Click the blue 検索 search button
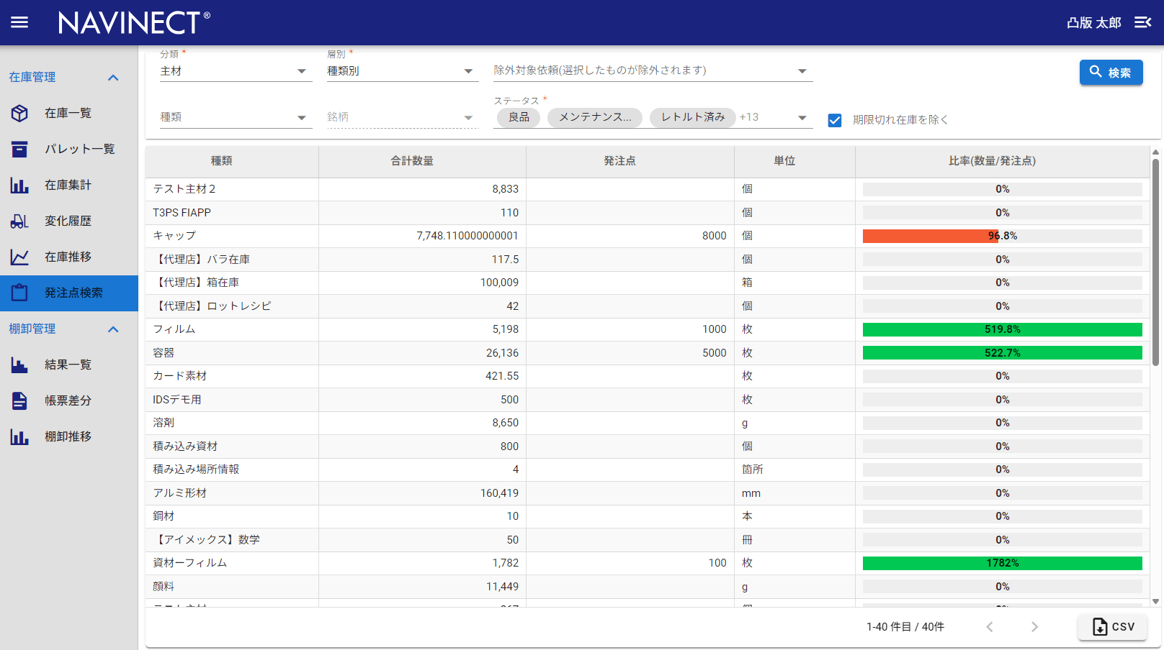 point(1110,72)
